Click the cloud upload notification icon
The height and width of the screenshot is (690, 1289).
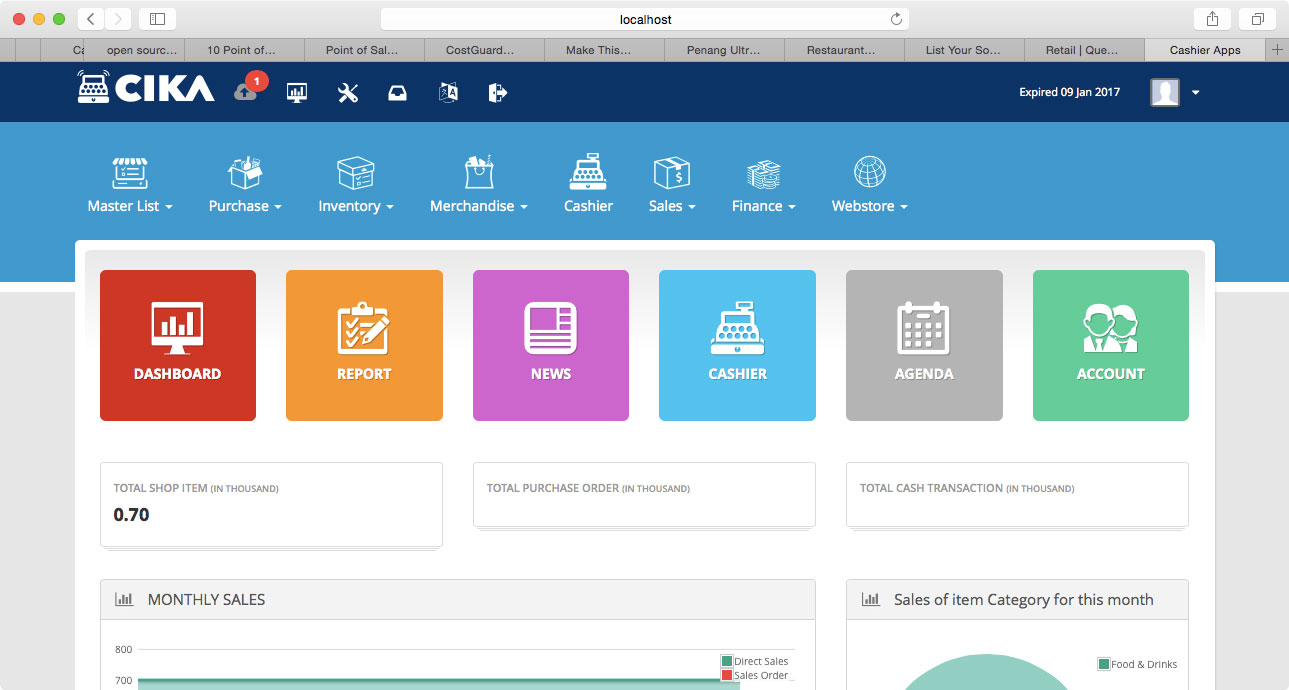(246, 92)
